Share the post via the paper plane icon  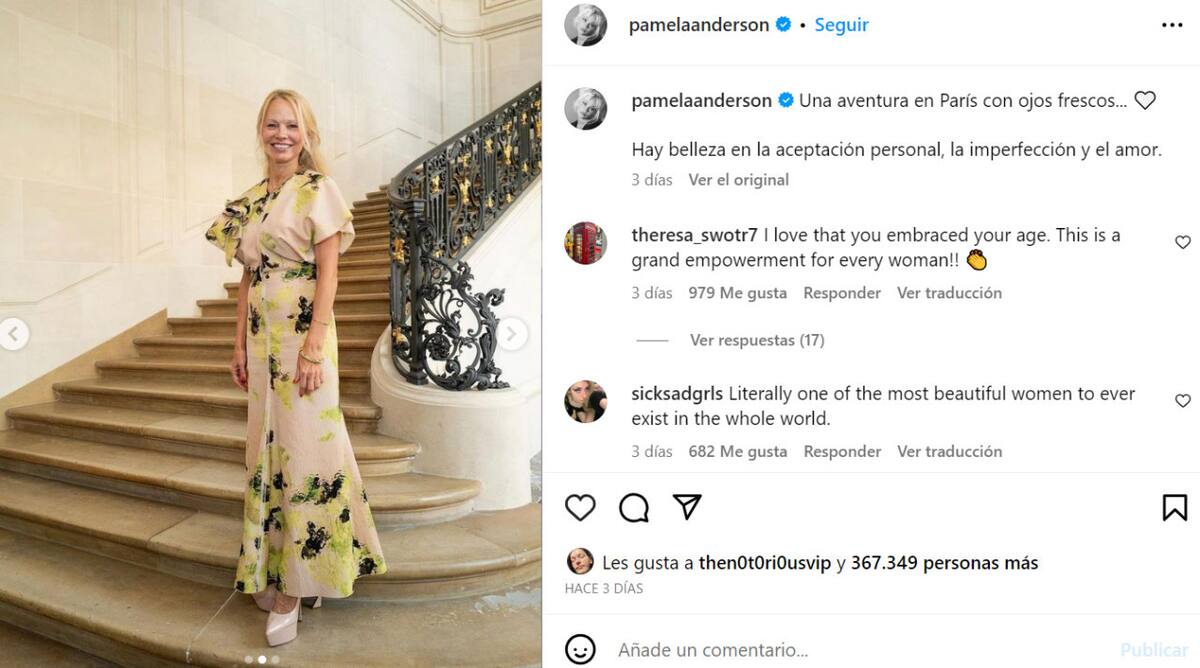click(x=687, y=508)
